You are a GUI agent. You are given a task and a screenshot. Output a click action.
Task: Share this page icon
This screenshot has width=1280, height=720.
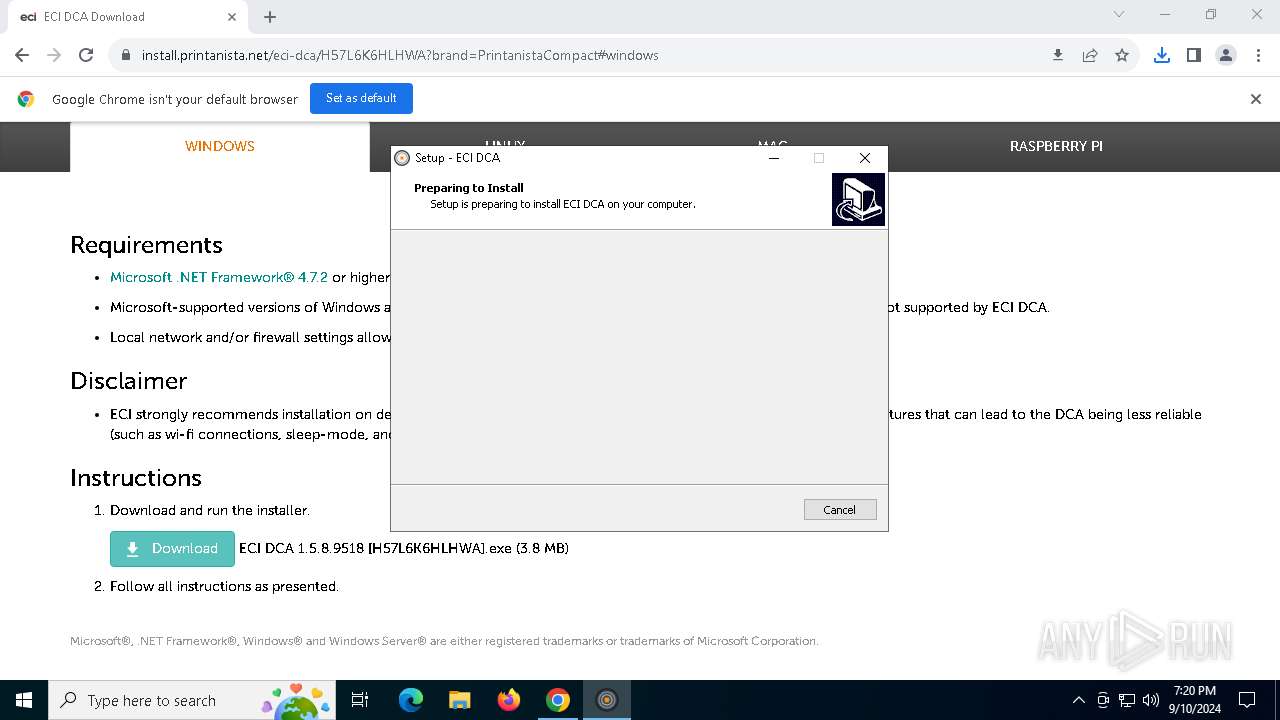point(1090,55)
